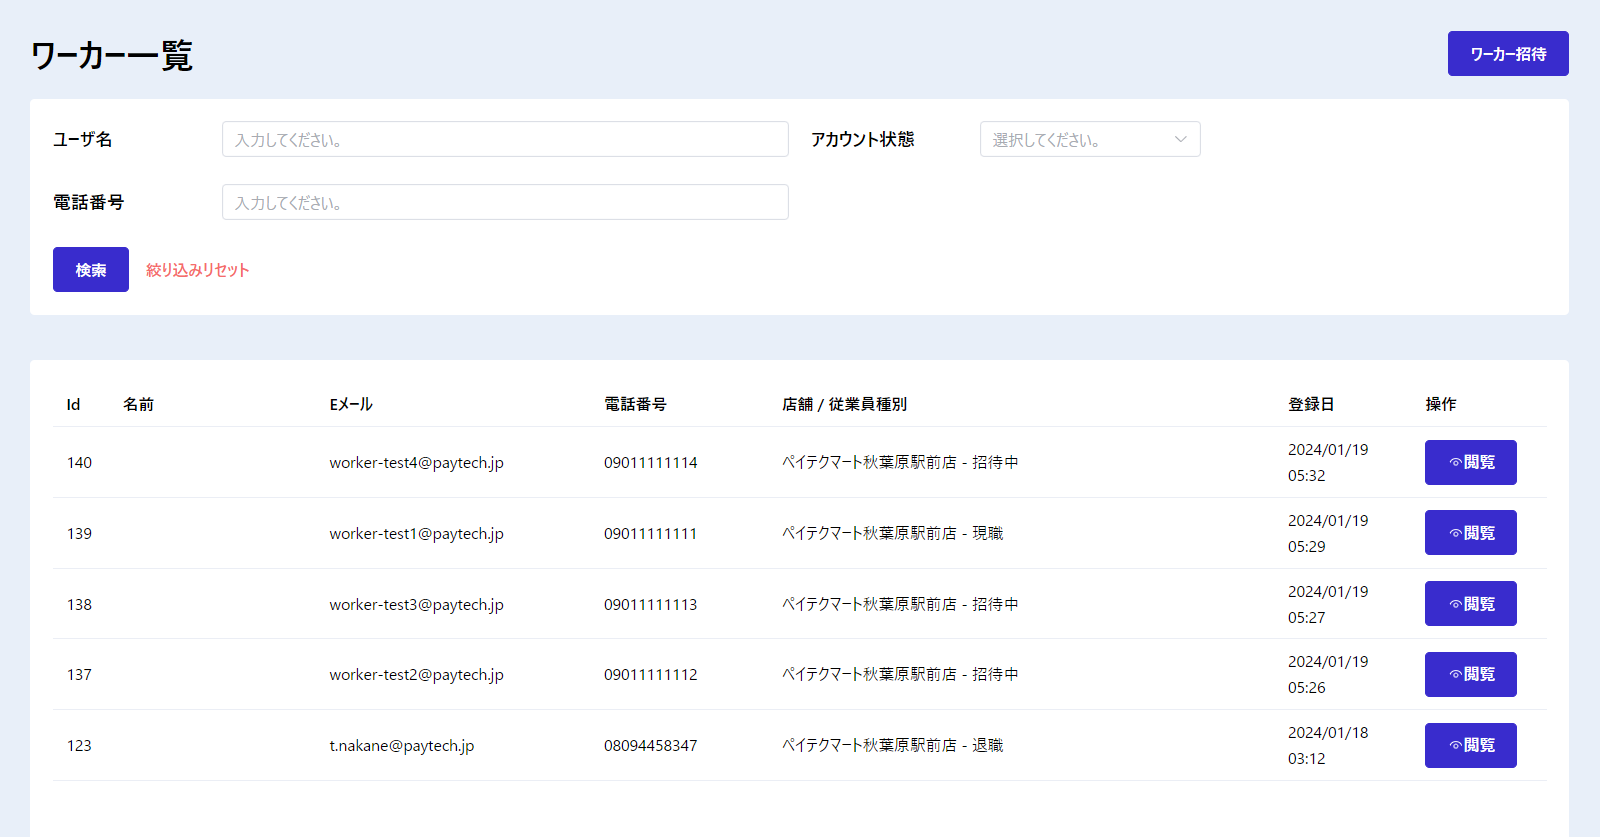
Task: View worker with Id 139
Action: pyautogui.click(x=1471, y=533)
